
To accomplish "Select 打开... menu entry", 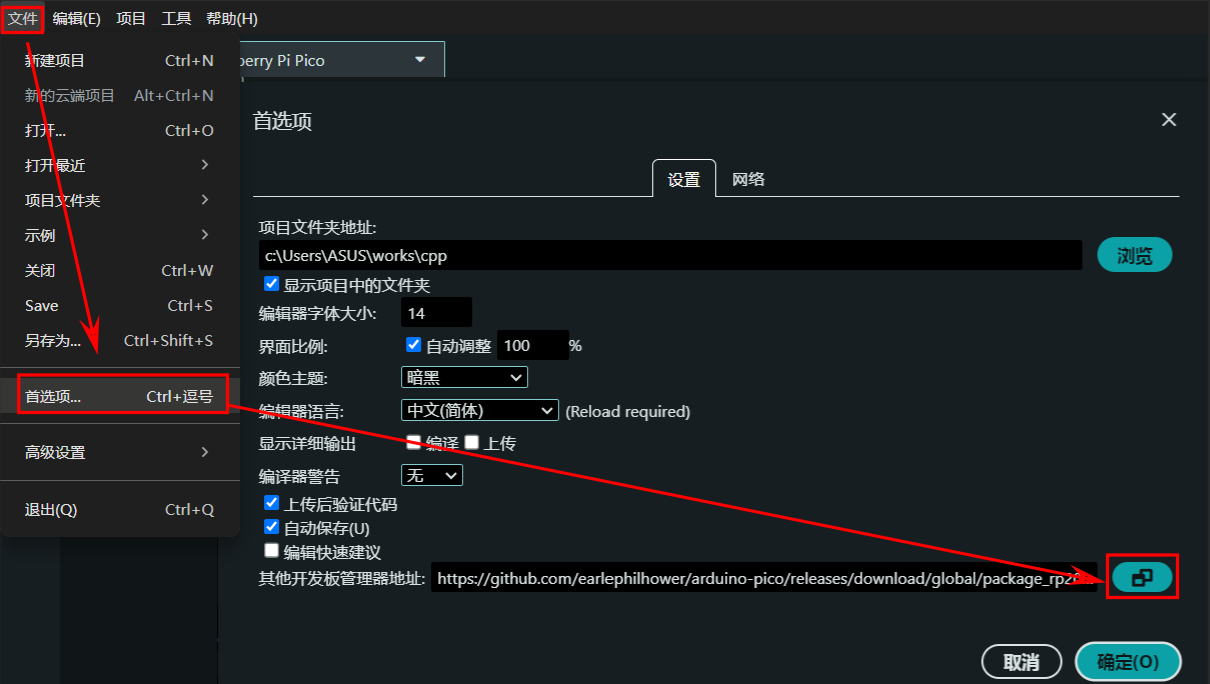I will click(x=119, y=130).
